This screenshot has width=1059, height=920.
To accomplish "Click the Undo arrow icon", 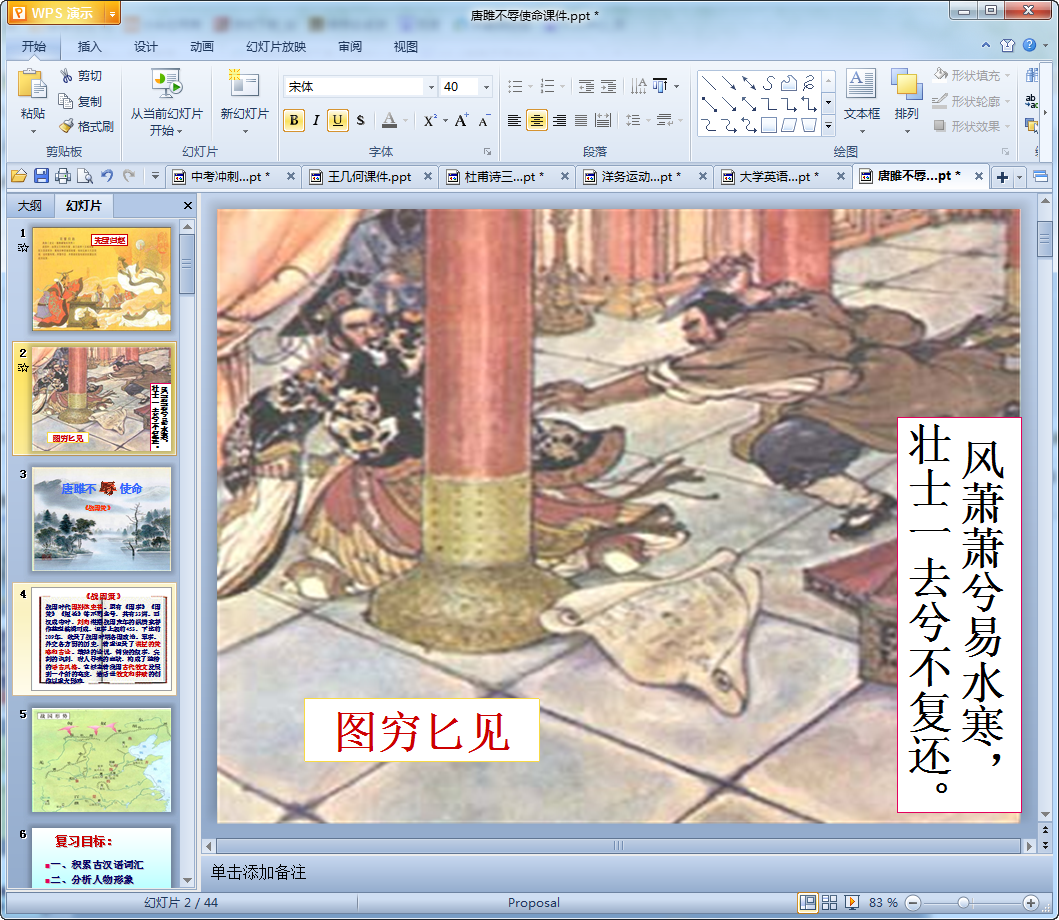I will tap(107, 176).
